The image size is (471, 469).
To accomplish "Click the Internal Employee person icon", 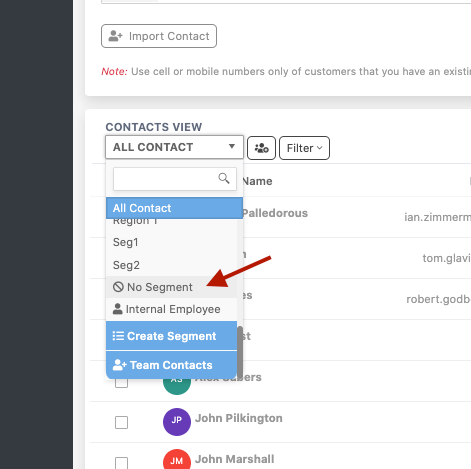I will point(117,309).
